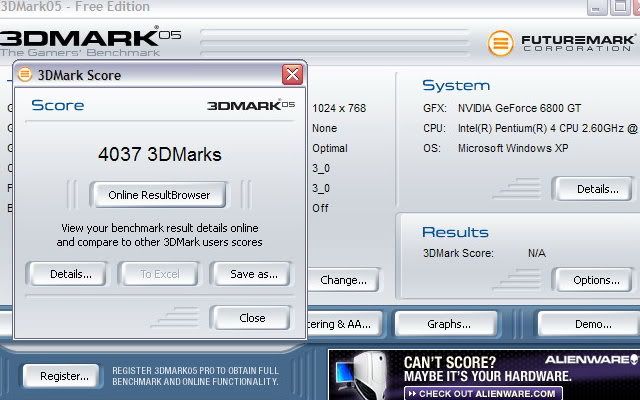Open Filtering & AA... settings
The image size is (640, 400).
pos(344,324)
